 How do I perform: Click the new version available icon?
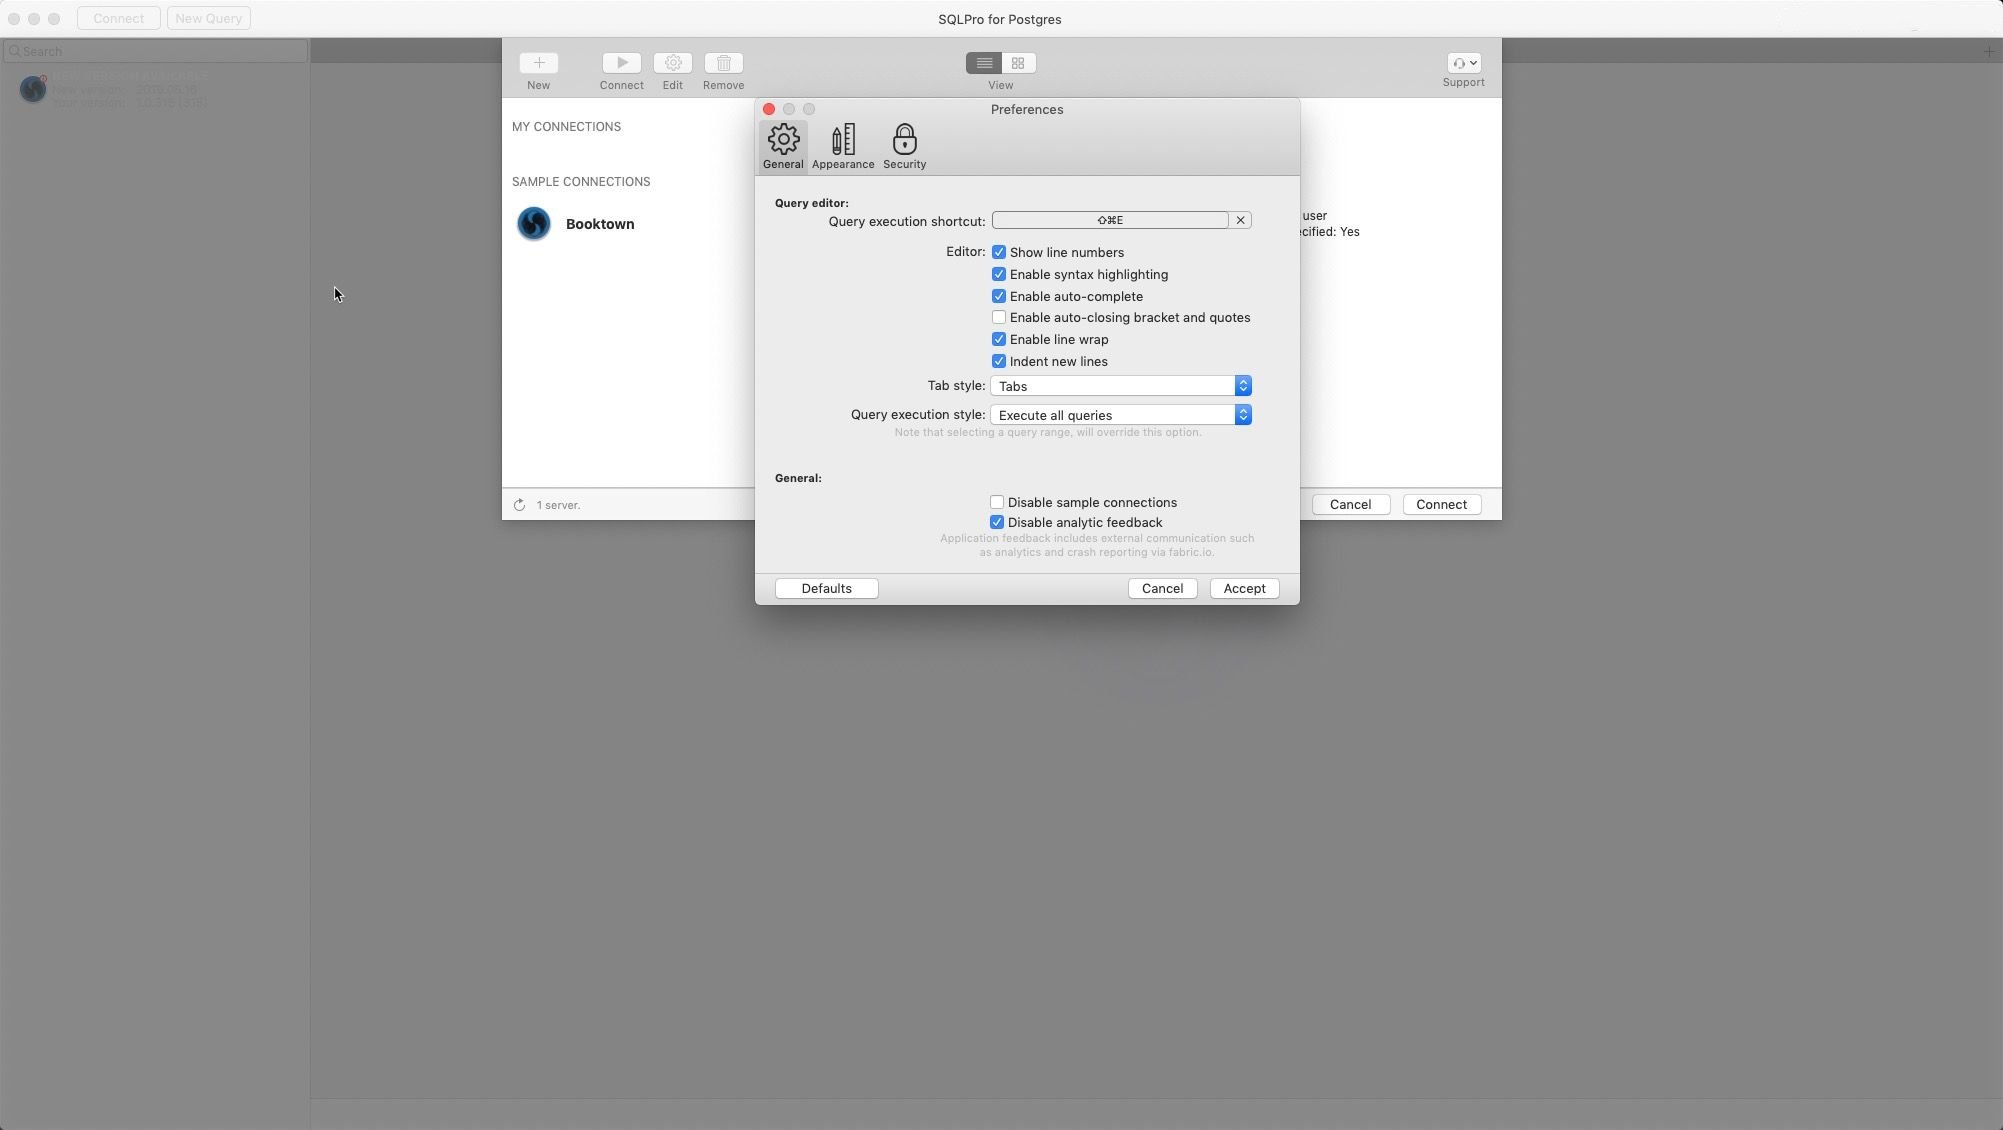(x=33, y=89)
